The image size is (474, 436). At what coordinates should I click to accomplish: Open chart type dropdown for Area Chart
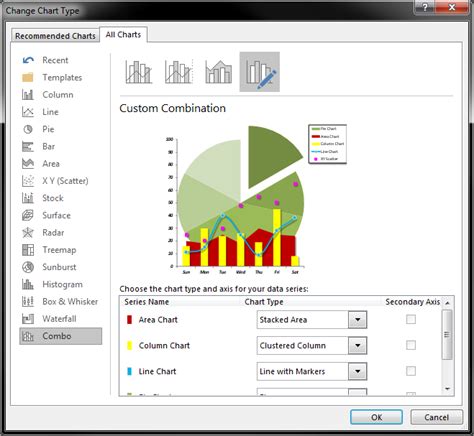[357, 320]
